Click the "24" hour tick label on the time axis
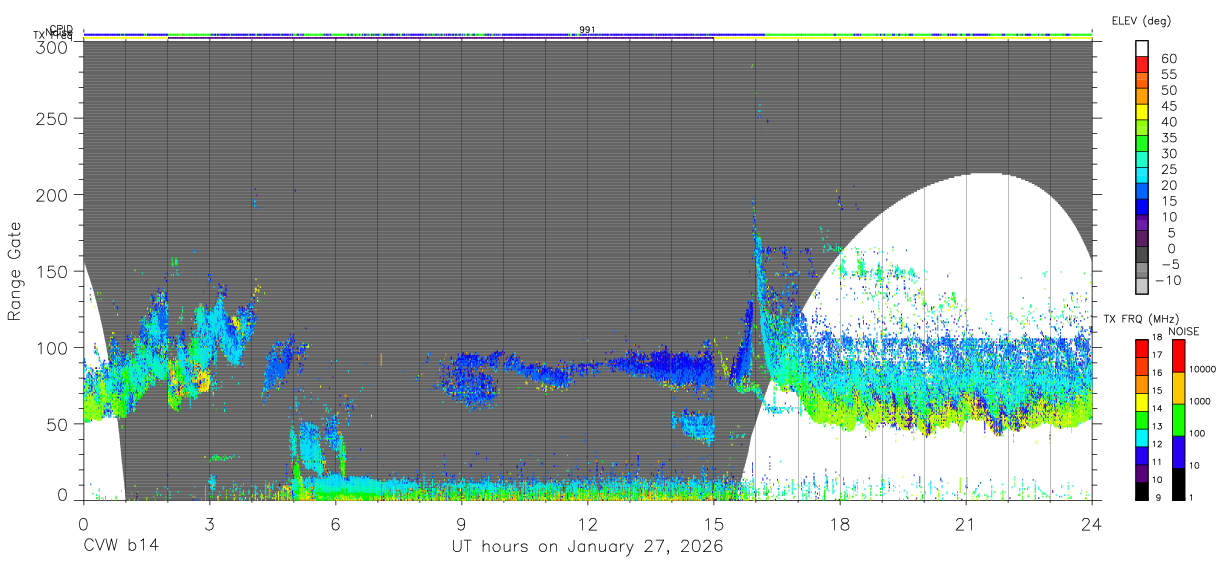Viewport: 1228px width, 567px height. [1091, 522]
